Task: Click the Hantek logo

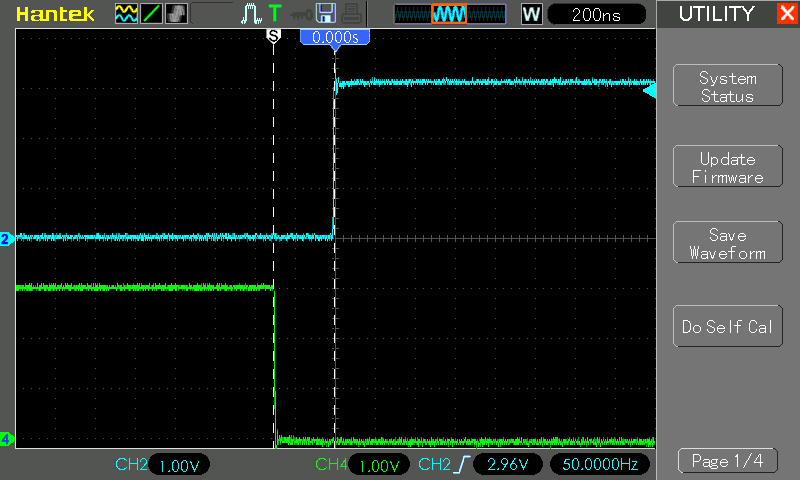Action: tap(55, 14)
